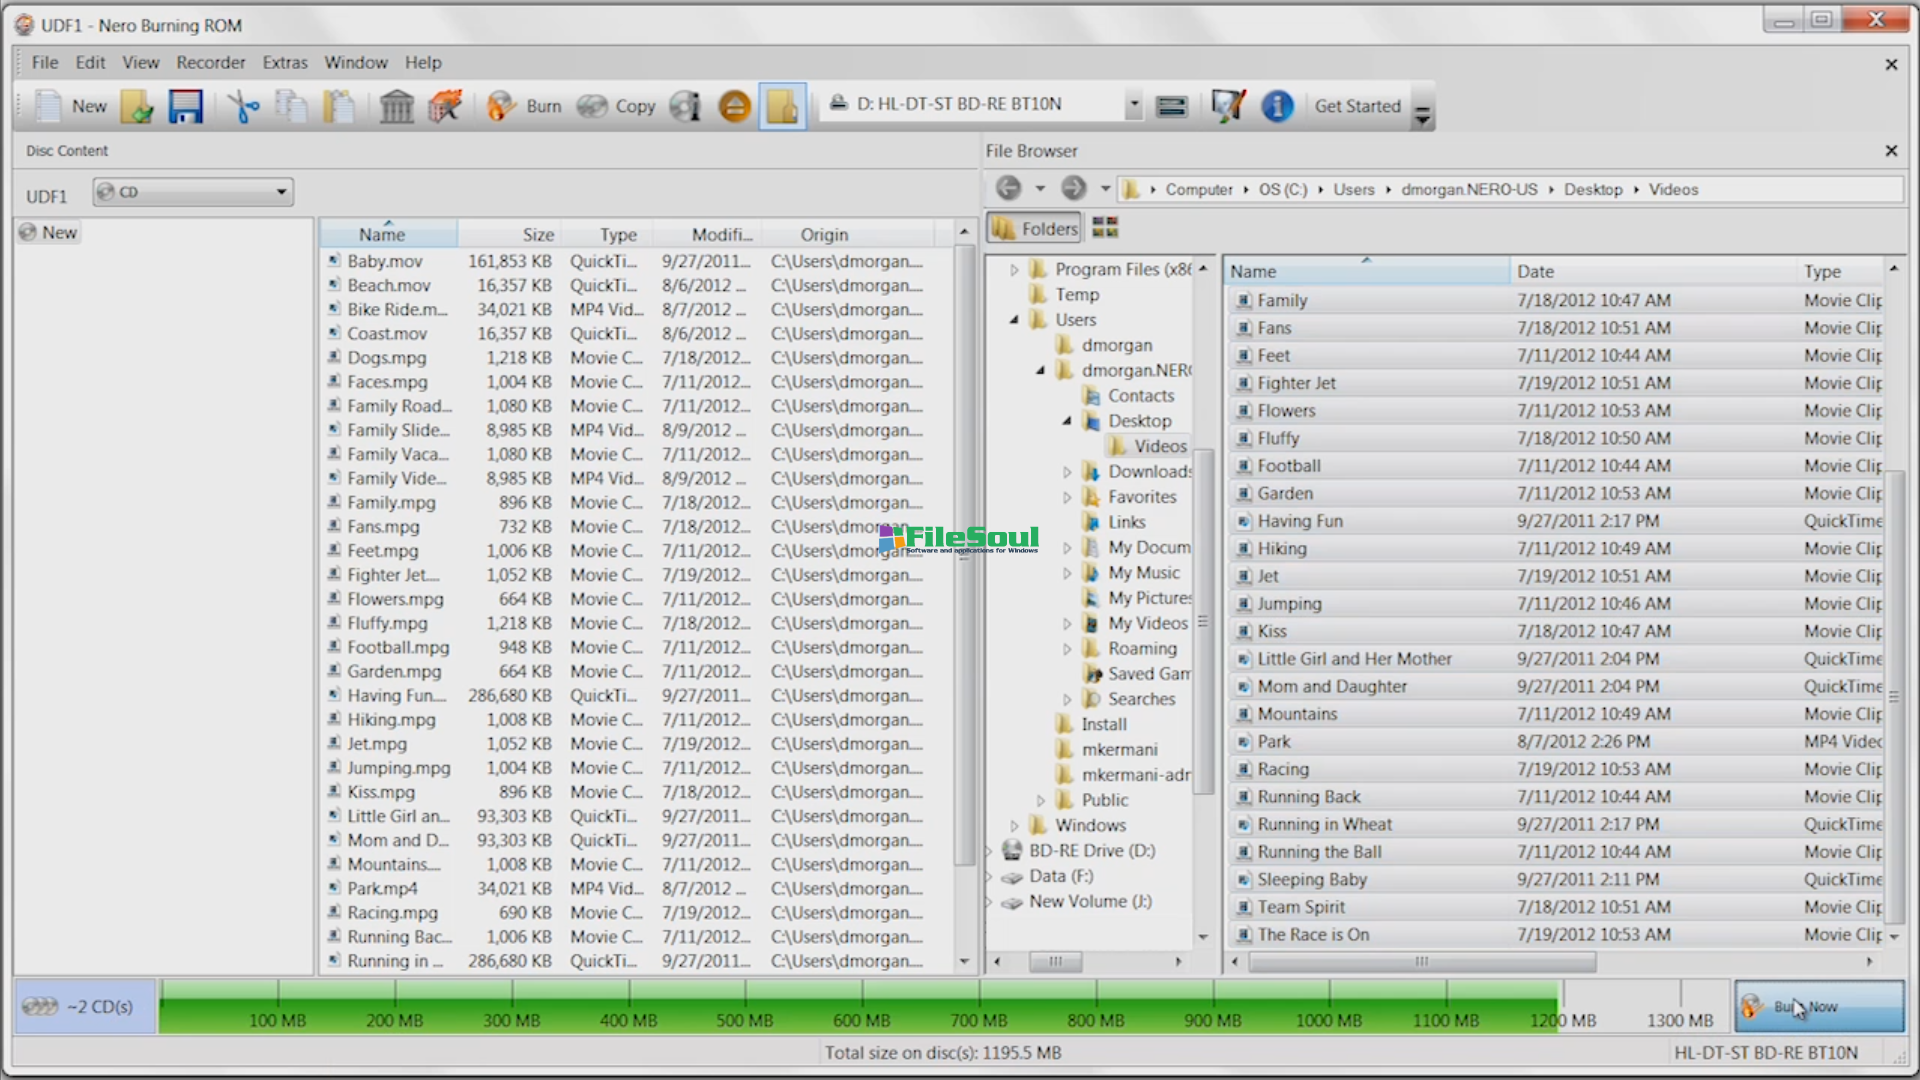Click the Get Started button
Image resolution: width=1920 pixels, height=1080 pixels.
[x=1357, y=106]
